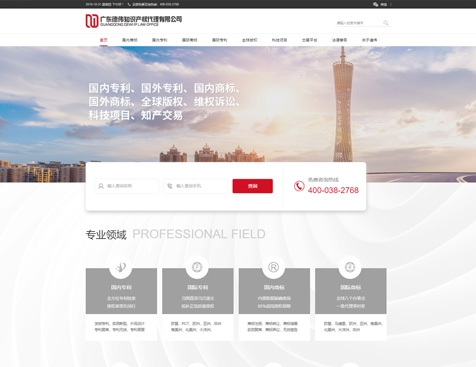Click the 国际商标 circular card icon
Viewport: 476px width, 367px height.
point(350,267)
